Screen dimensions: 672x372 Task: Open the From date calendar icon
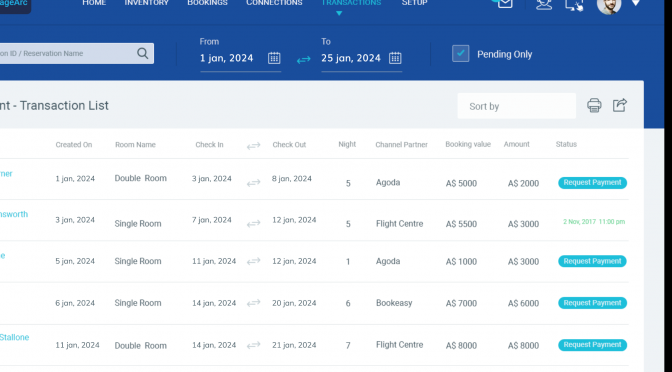(x=274, y=58)
